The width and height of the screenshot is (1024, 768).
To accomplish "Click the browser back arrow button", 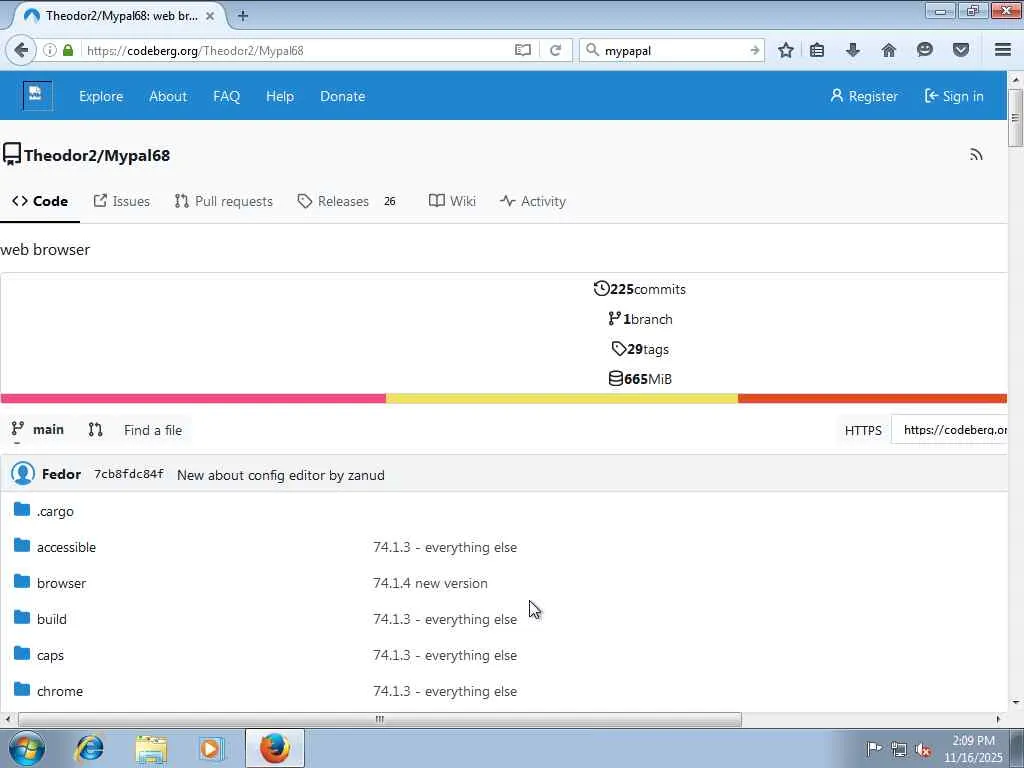I will pyautogui.click(x=21, y=50).
